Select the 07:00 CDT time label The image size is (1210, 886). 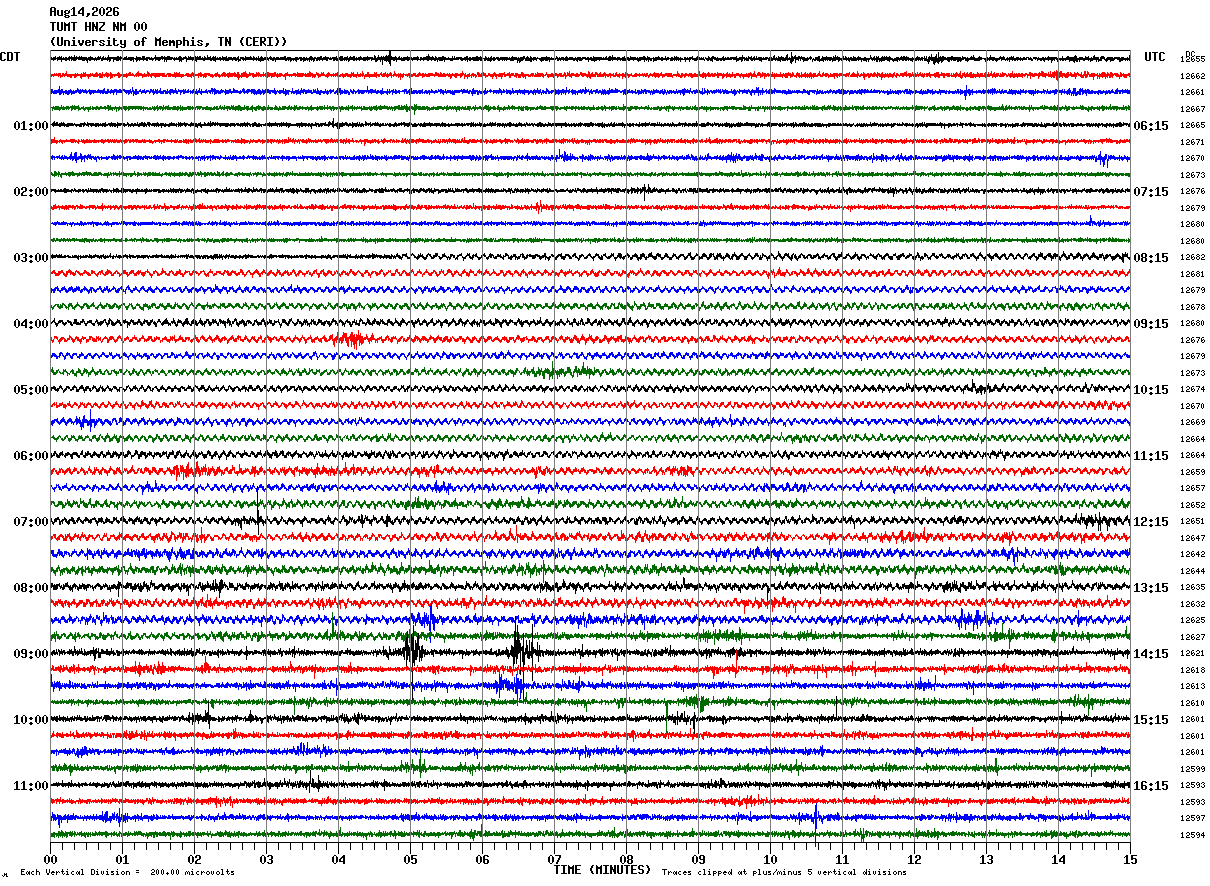[x=31, y=522]
